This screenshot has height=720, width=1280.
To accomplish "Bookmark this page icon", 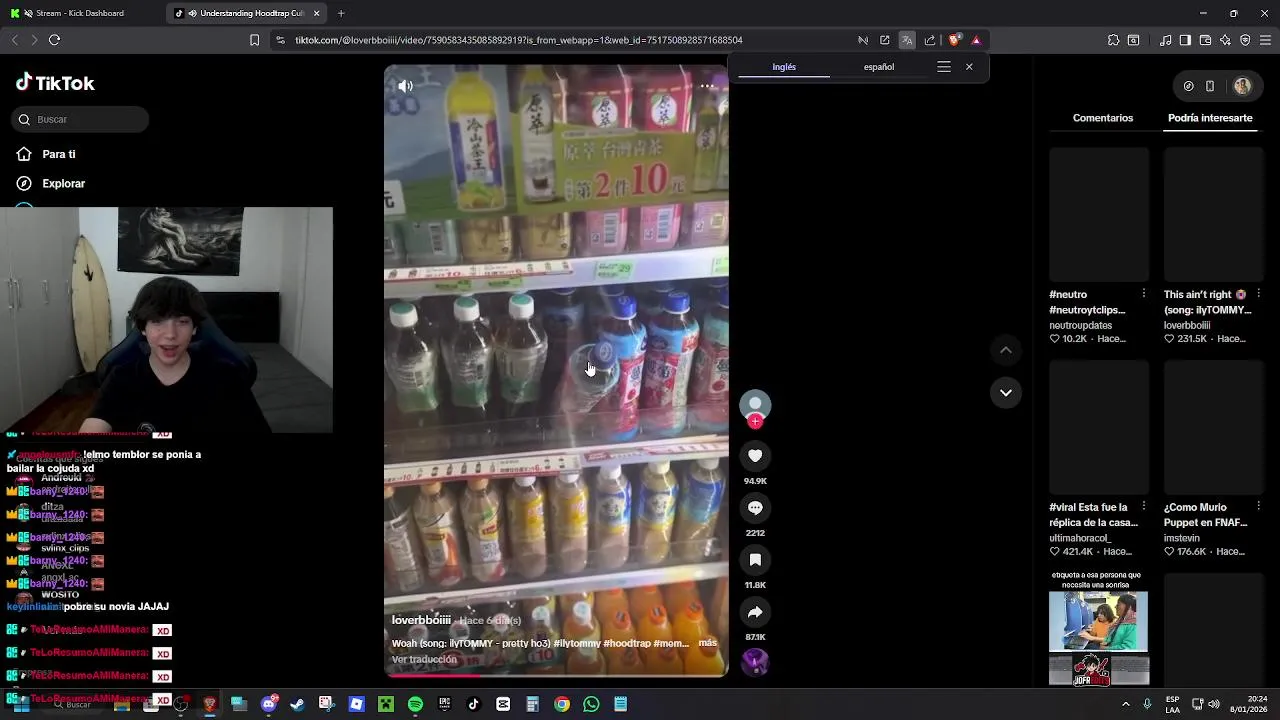I will [254, 40].
